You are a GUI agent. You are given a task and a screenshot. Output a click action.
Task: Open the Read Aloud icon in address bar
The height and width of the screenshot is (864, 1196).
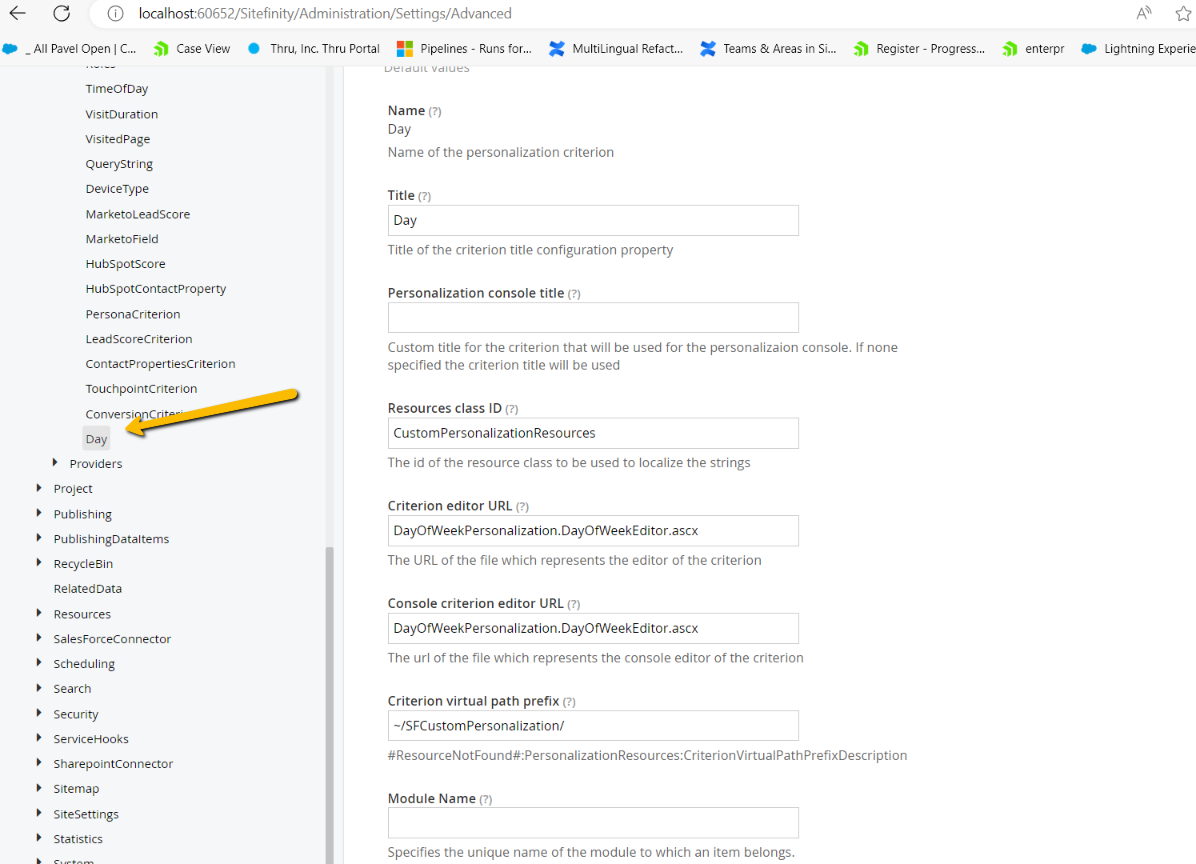click(1143, 13)
